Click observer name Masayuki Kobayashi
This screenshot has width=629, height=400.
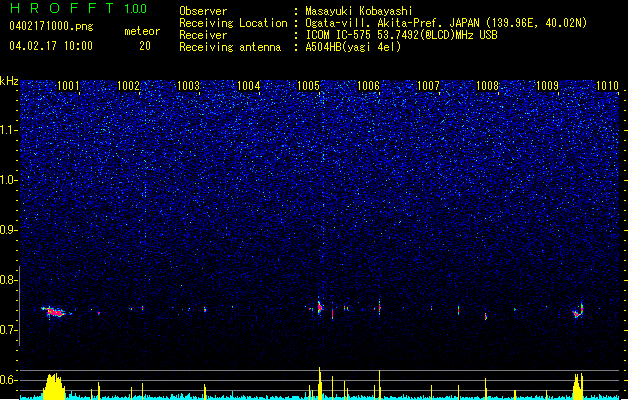(x=358, y=11)
